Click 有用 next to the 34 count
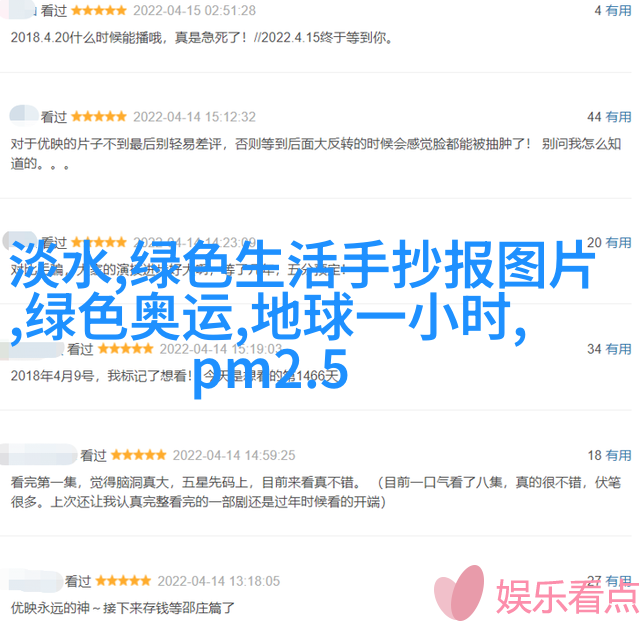The width and height of the screenshot is (640, 621). 618,349
